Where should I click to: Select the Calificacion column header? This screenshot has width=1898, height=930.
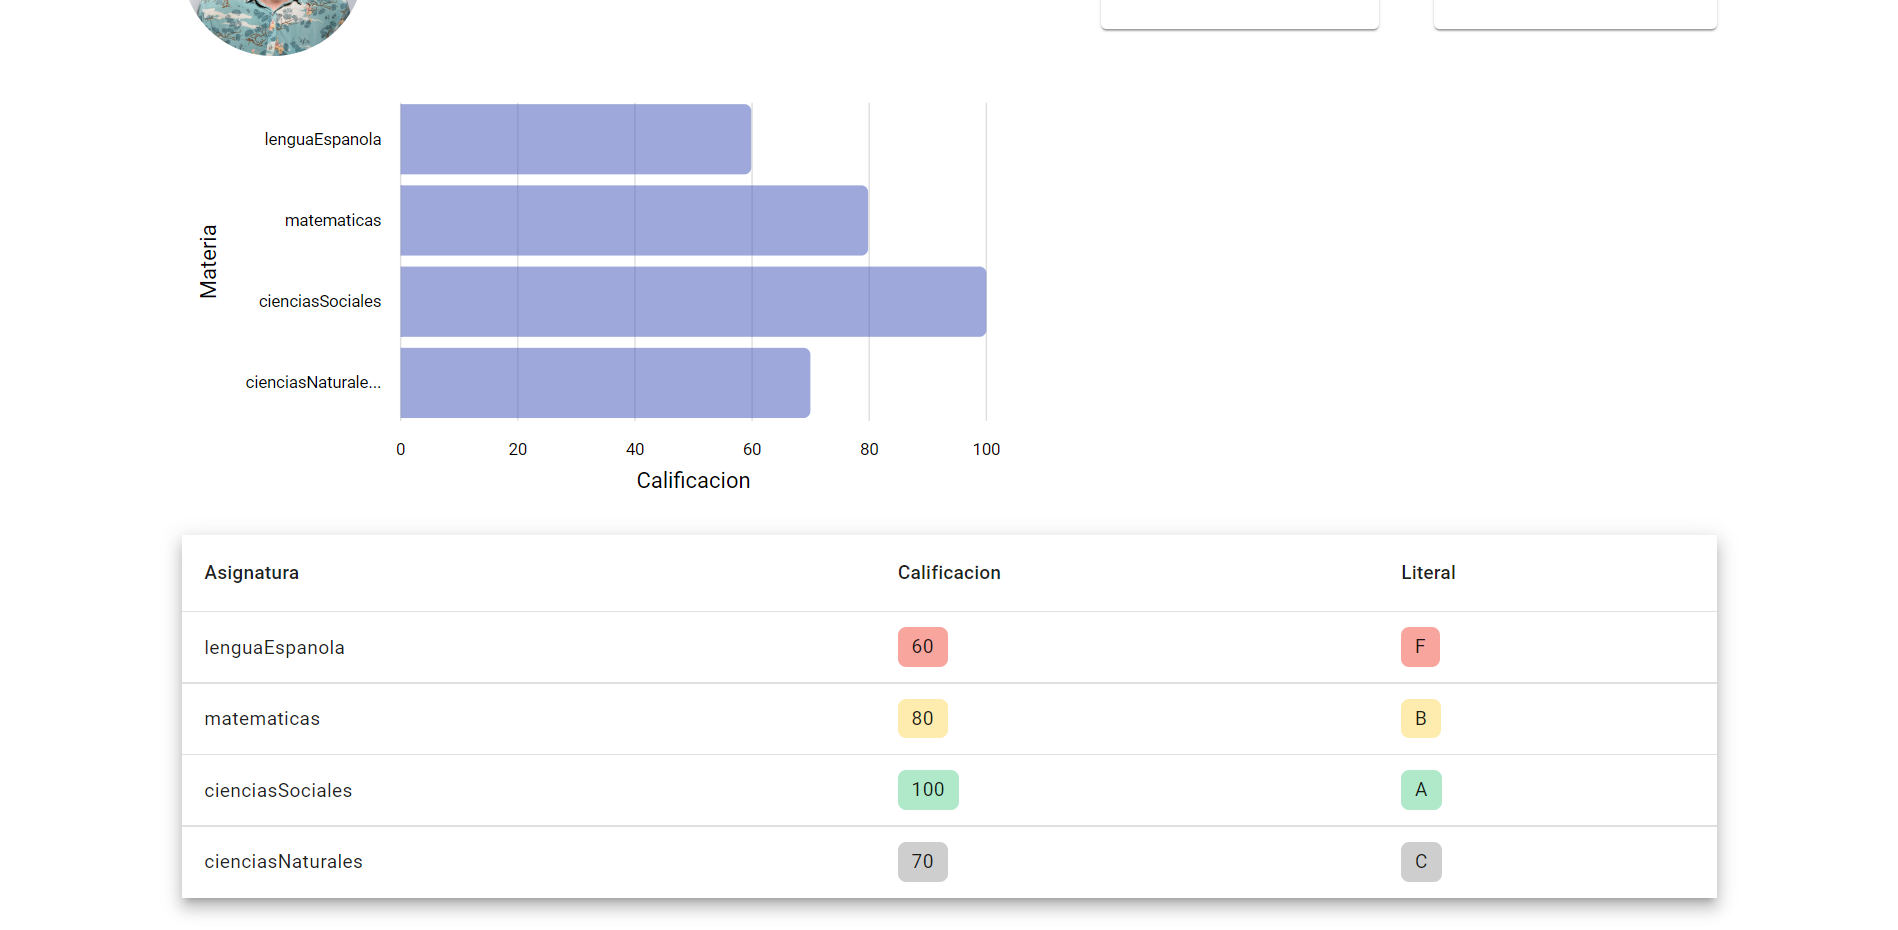tap(948, 572)
